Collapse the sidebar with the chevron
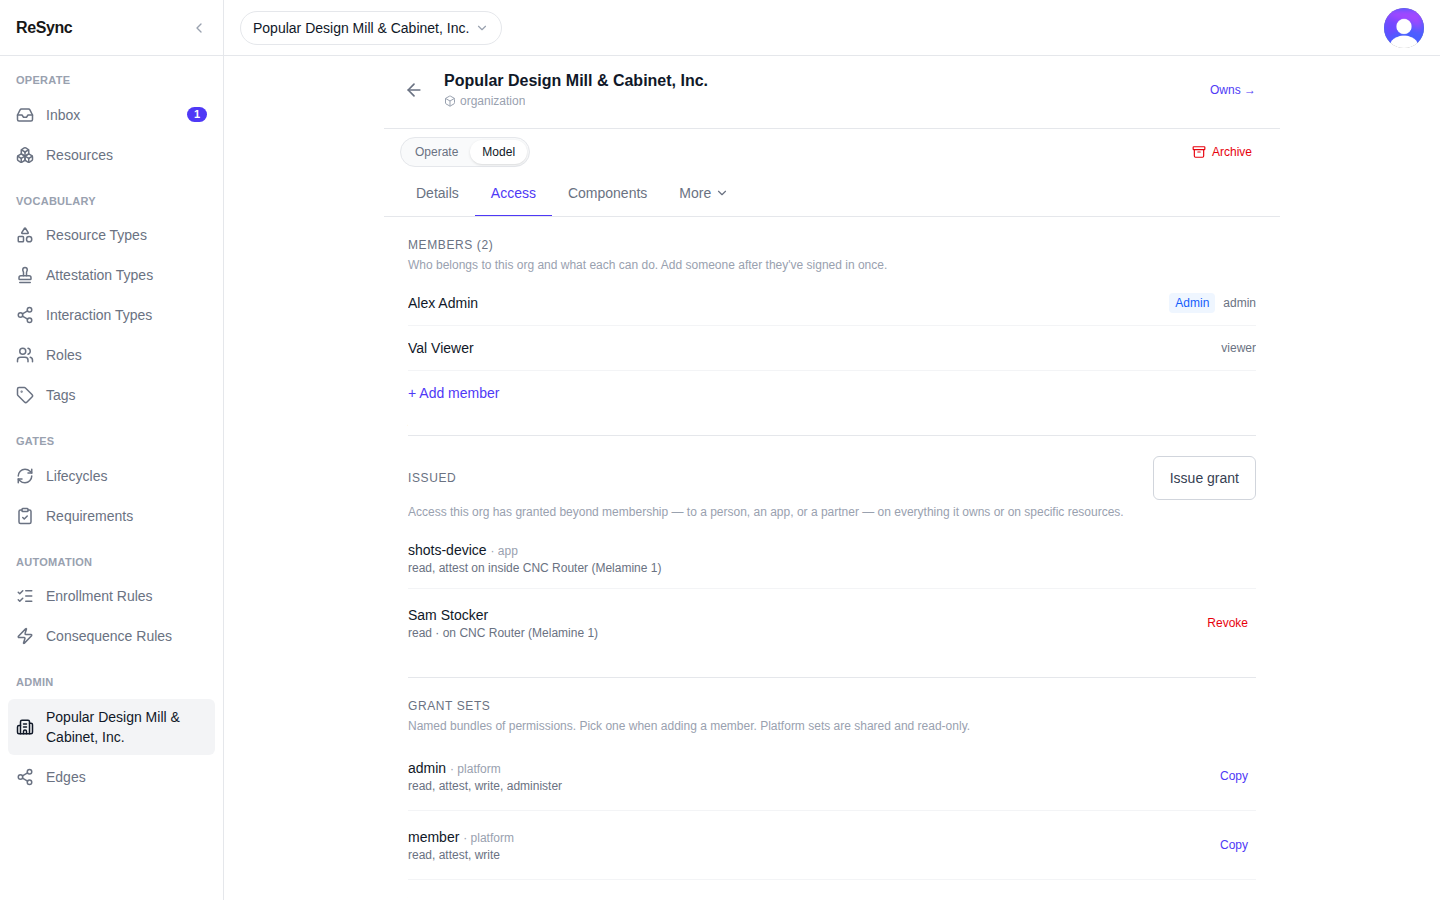The image size is (1440, 900). pos(199,28)
